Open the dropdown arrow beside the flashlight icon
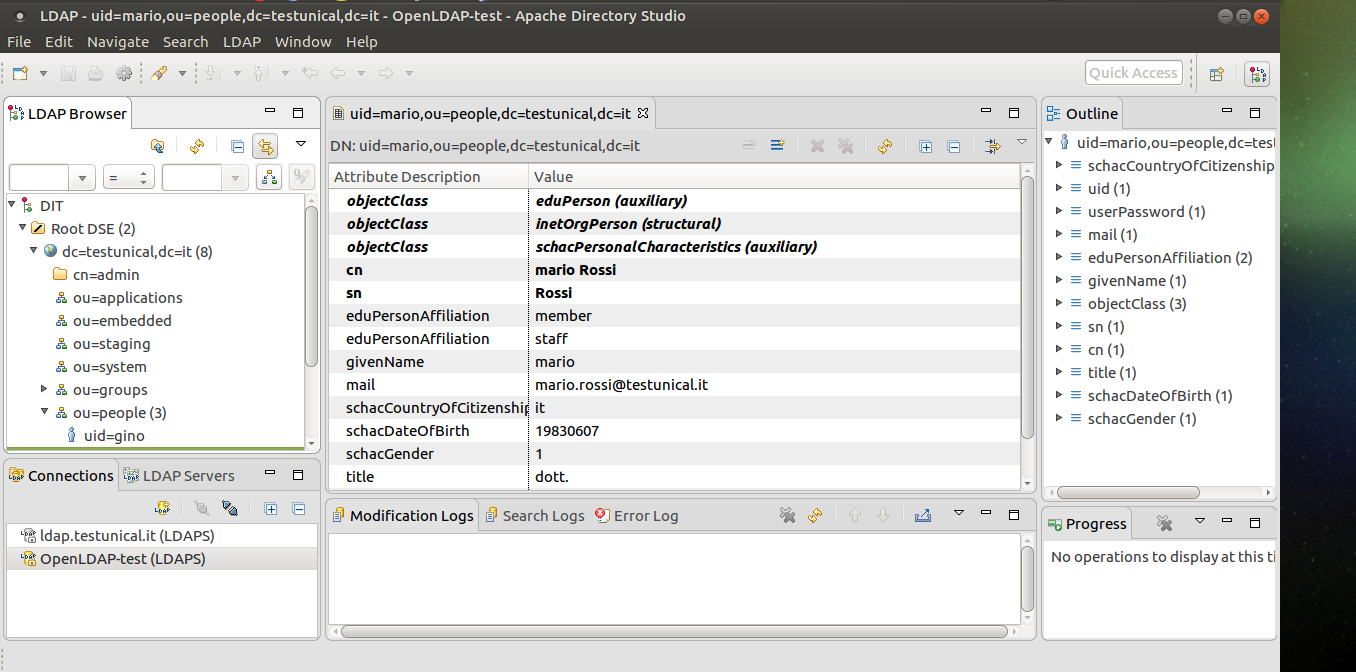1356x672 pixels. pos(182,73)
